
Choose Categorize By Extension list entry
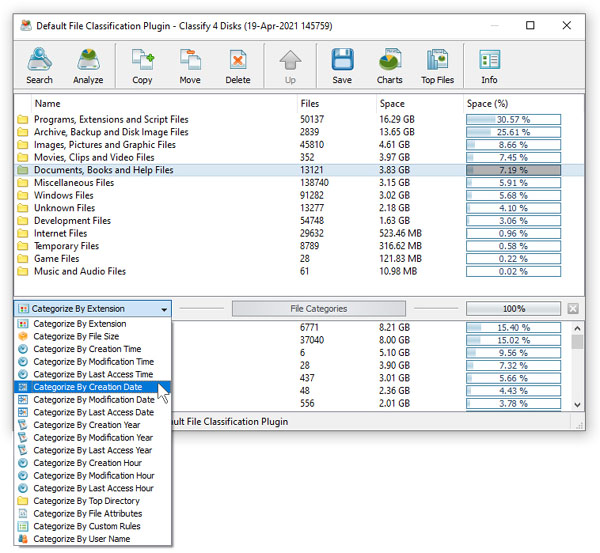[x=93, y=324]
